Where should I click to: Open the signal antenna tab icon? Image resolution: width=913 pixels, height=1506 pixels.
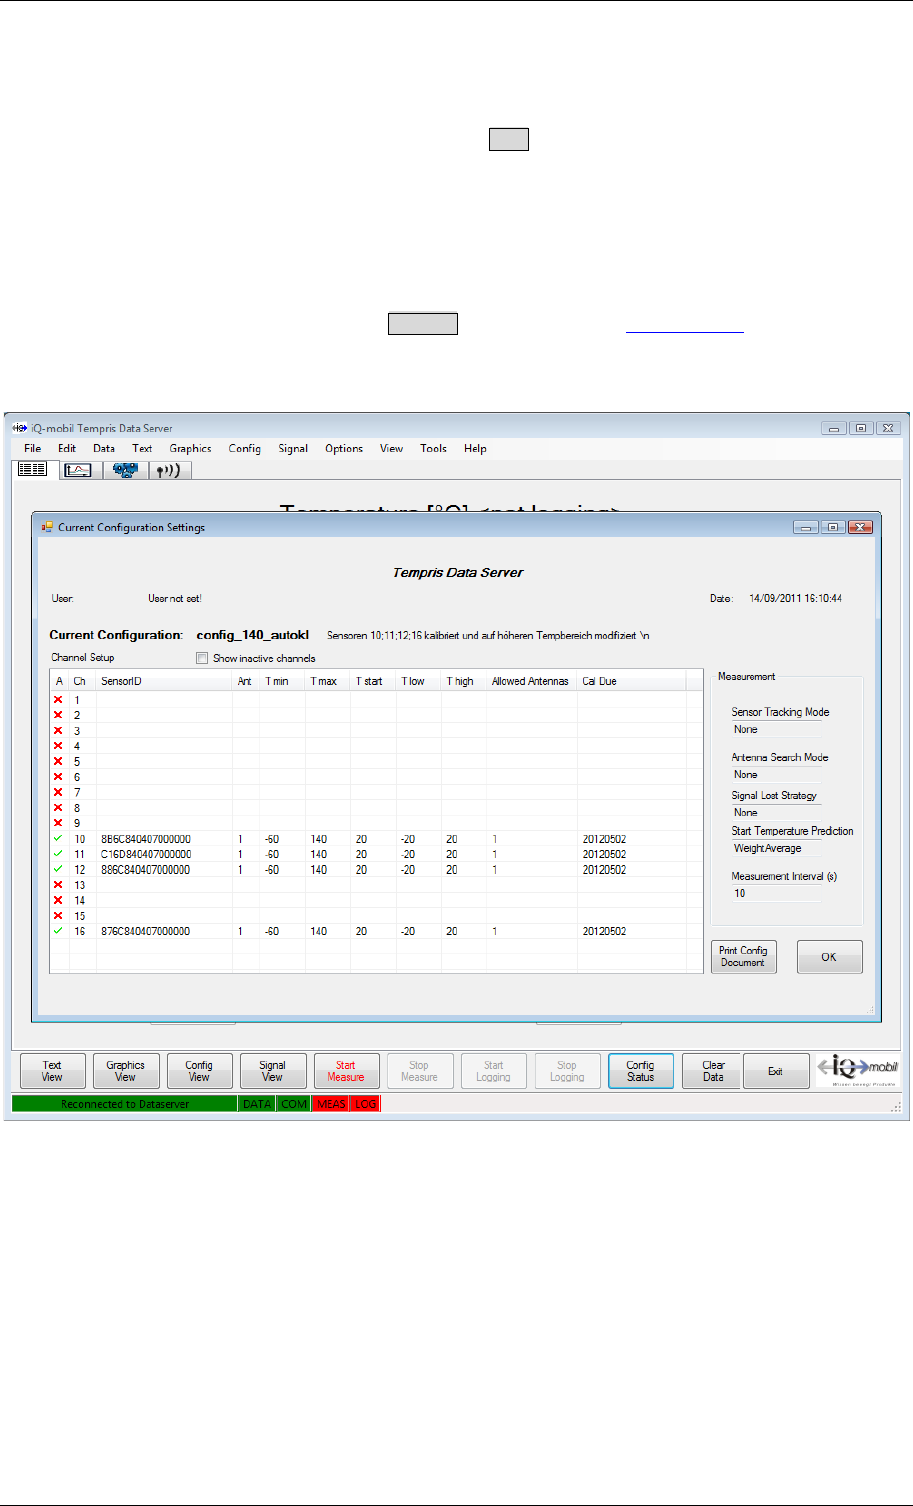tap(170, 470)
